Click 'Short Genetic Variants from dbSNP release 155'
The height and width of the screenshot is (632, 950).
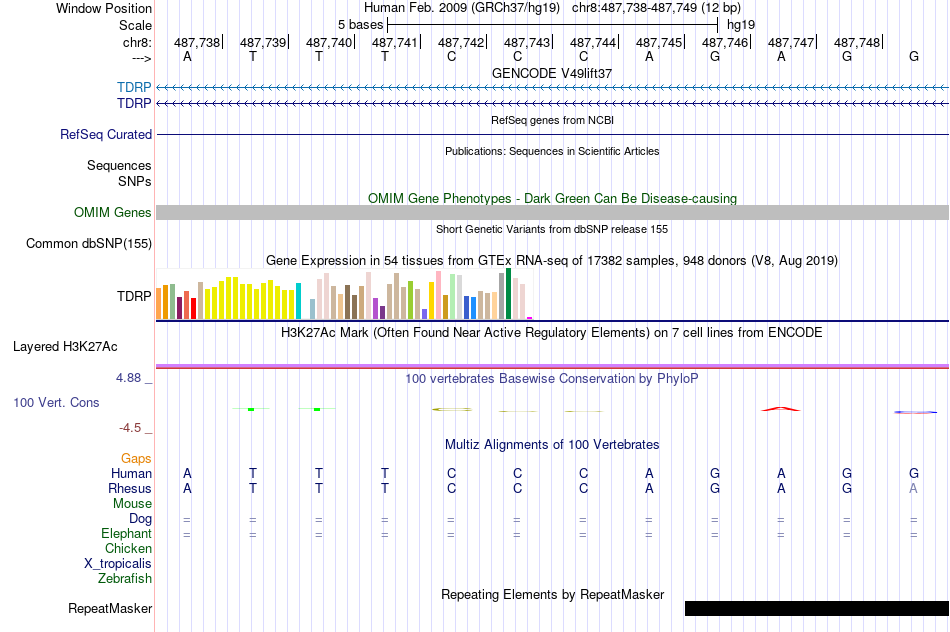click(x=552, y=229)
